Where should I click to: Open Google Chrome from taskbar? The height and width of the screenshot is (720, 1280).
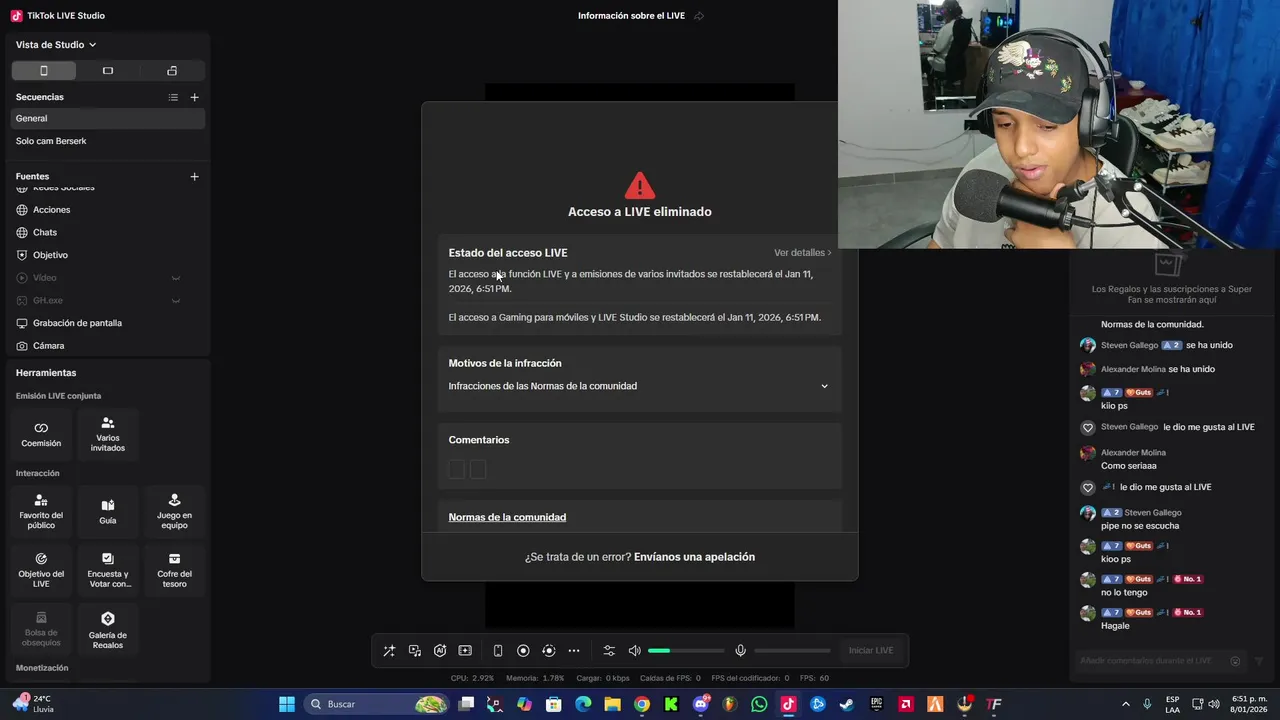coord(642,704)
